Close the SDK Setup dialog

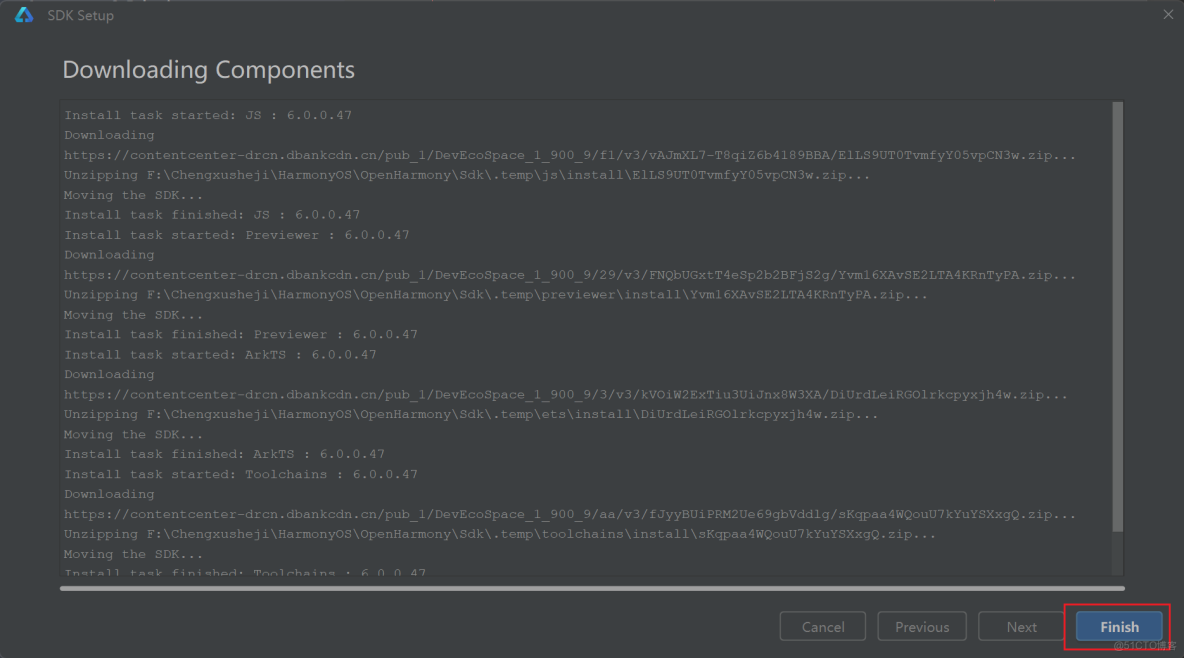point(1168,15)
